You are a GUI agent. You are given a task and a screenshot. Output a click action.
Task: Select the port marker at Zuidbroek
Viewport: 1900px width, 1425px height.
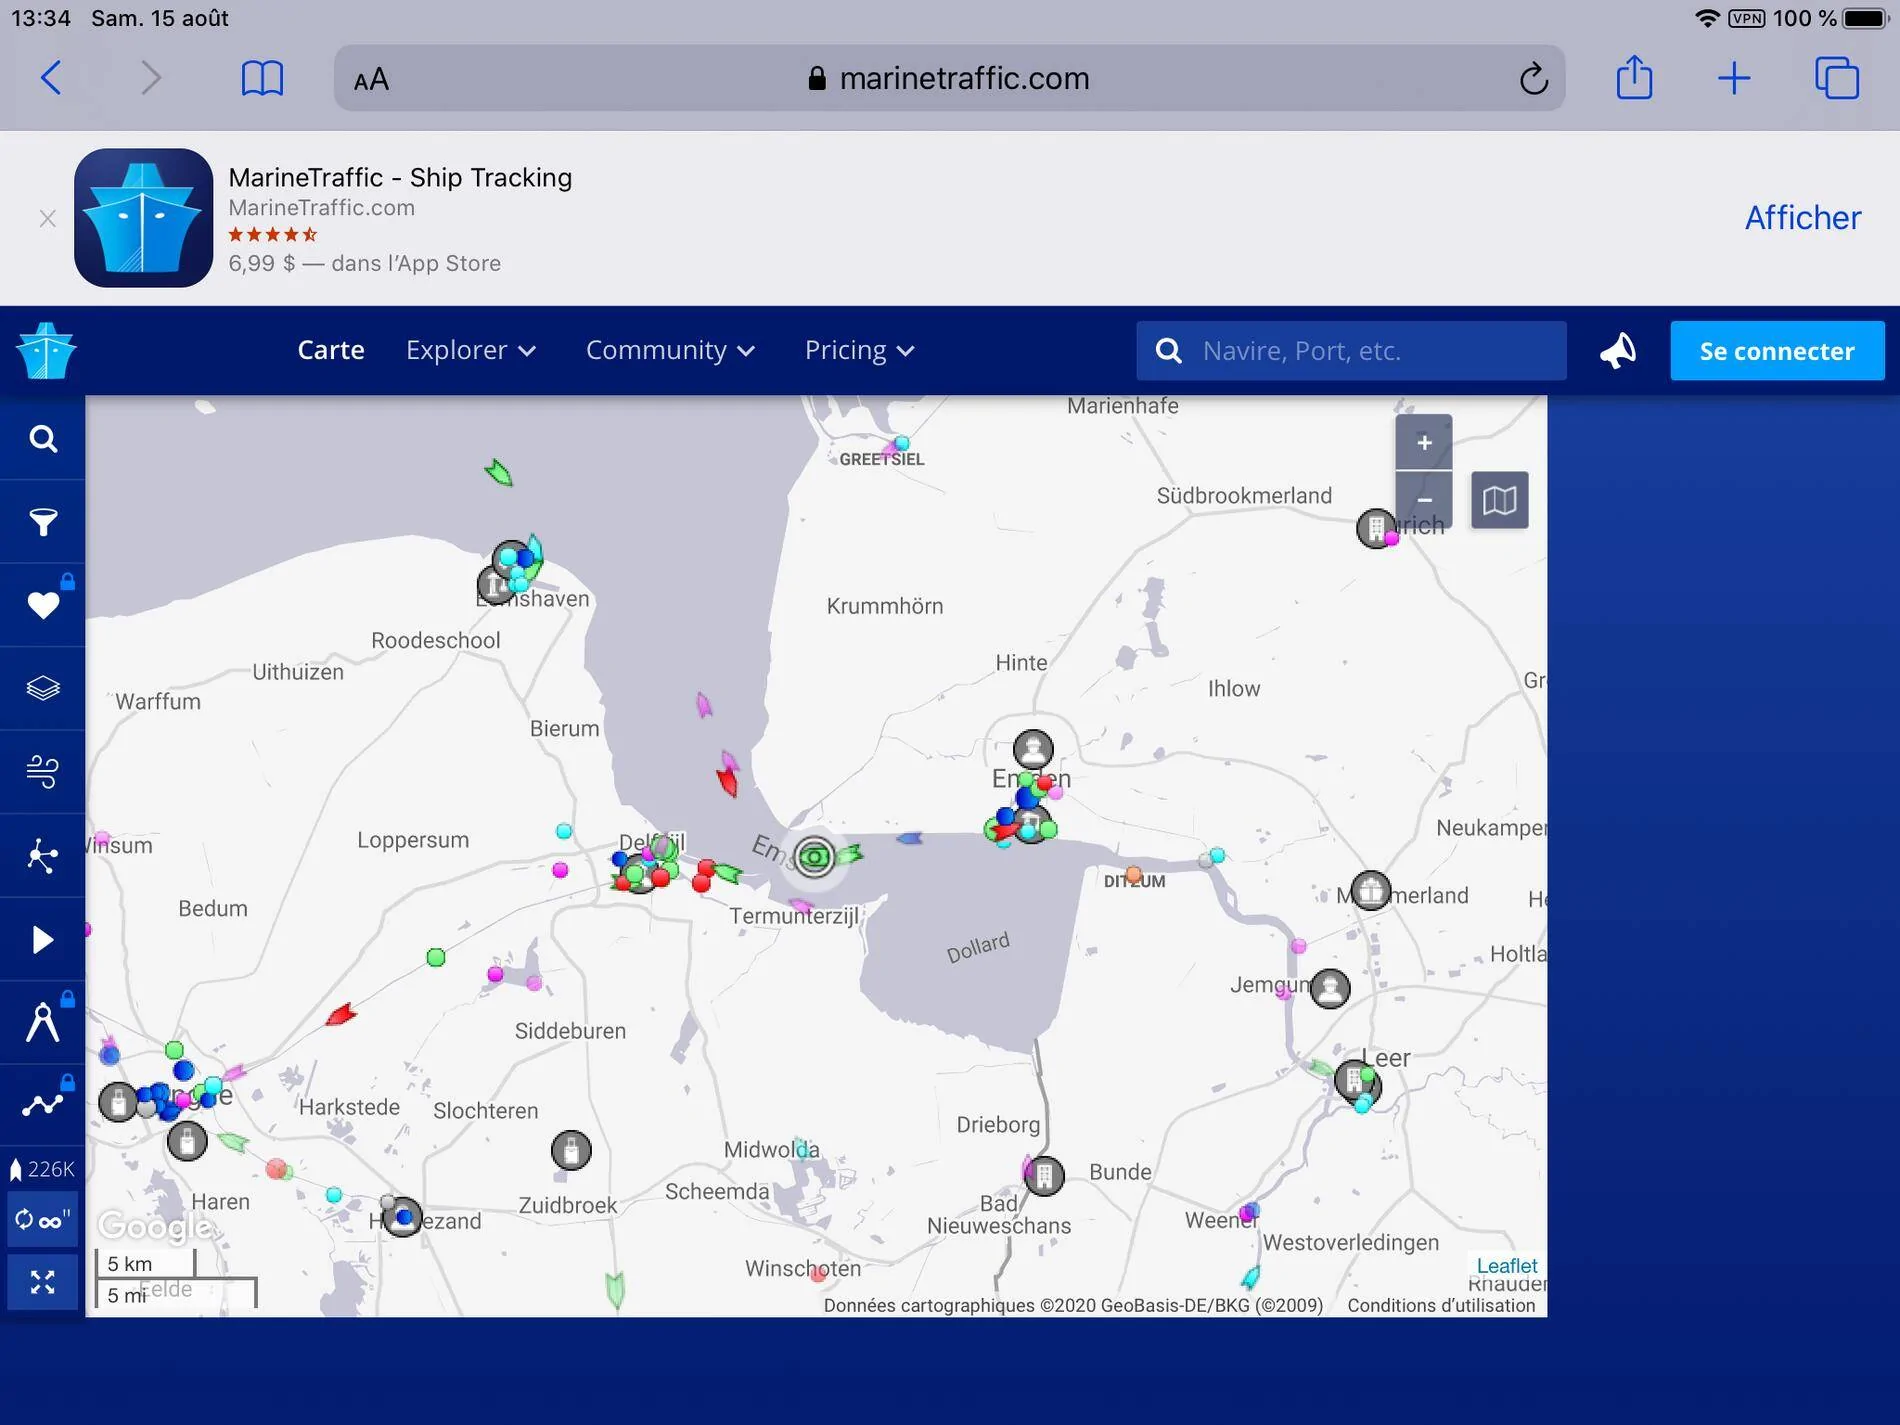click(571, 1150)
